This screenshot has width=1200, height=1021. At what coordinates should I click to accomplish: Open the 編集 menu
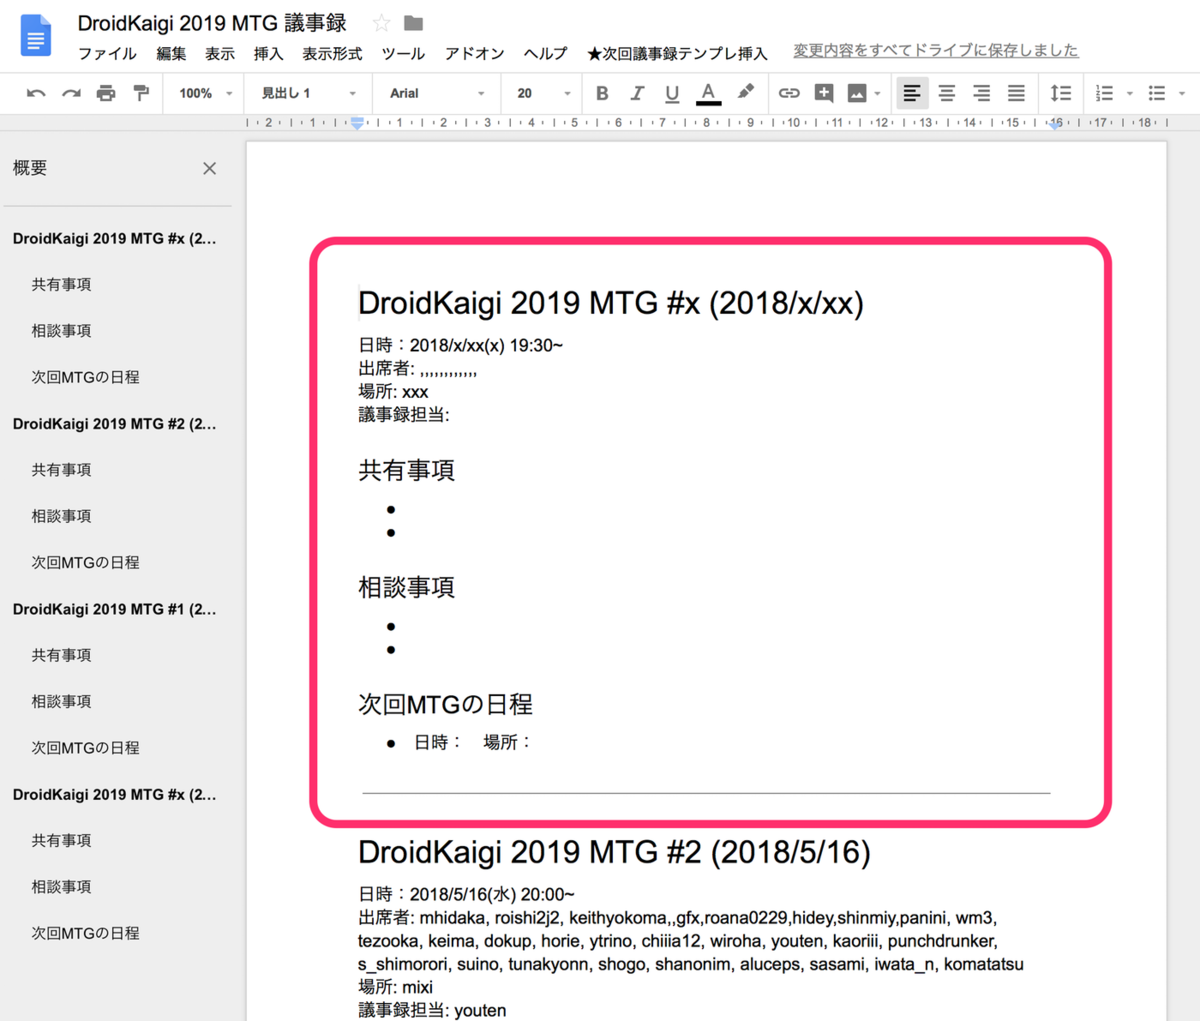[x=171, y=53]
